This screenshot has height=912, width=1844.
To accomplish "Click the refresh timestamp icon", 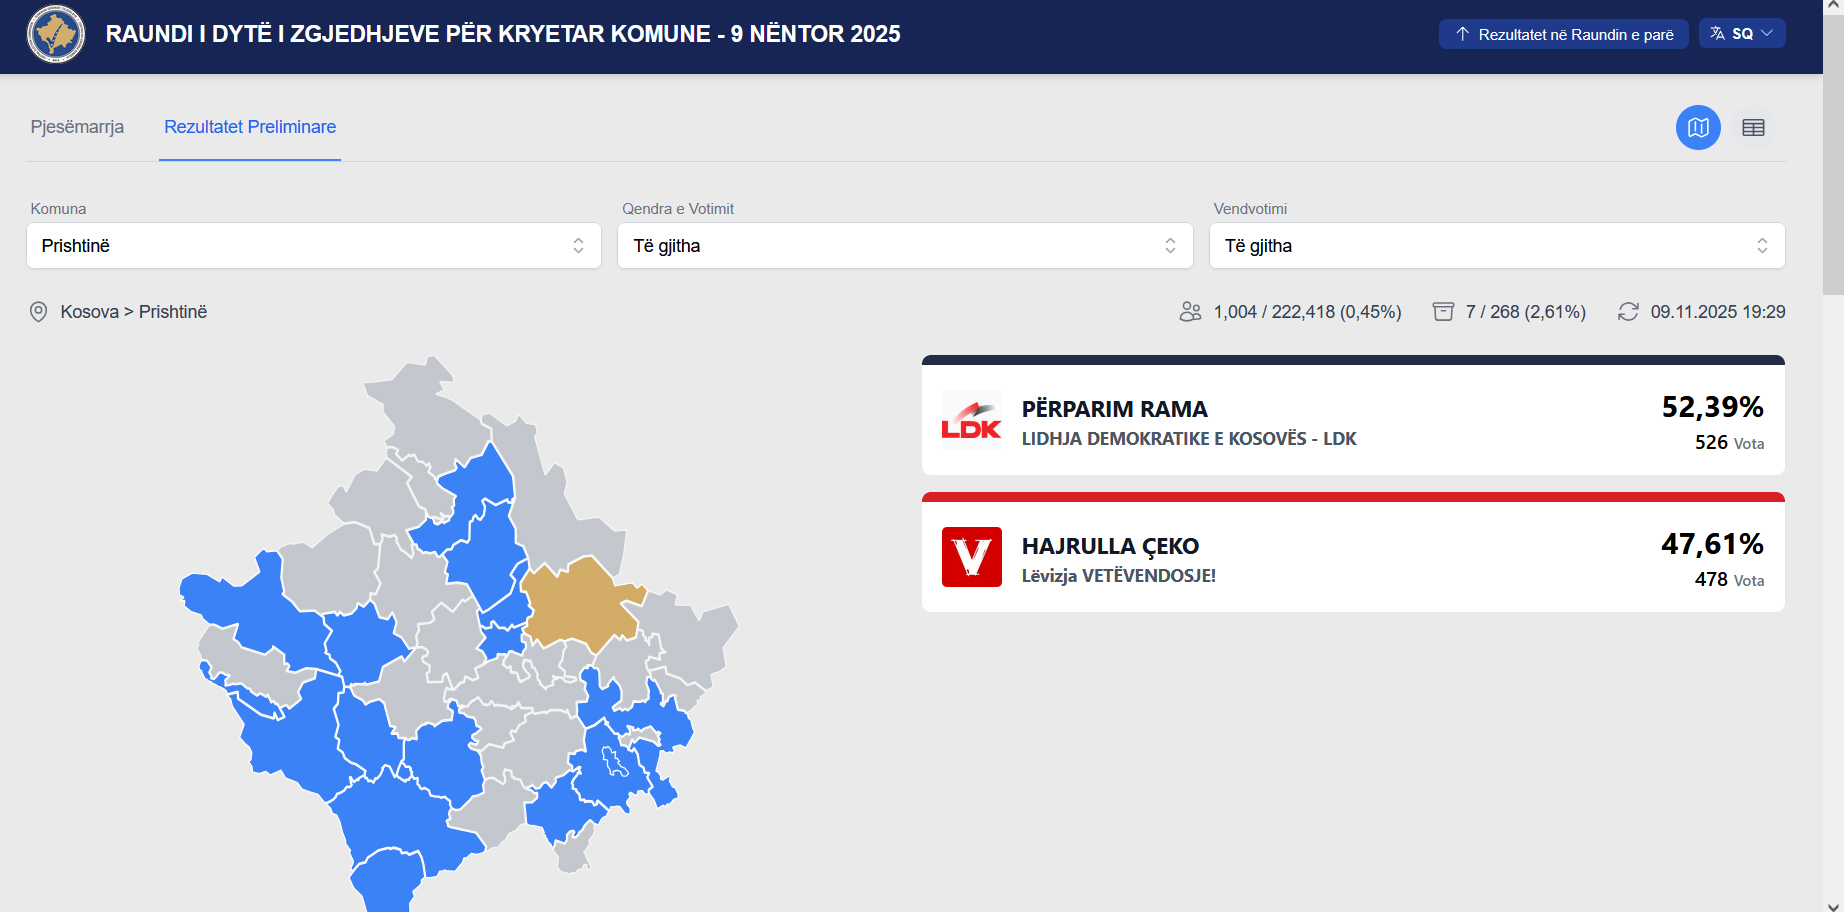I will click(1627, 312).
